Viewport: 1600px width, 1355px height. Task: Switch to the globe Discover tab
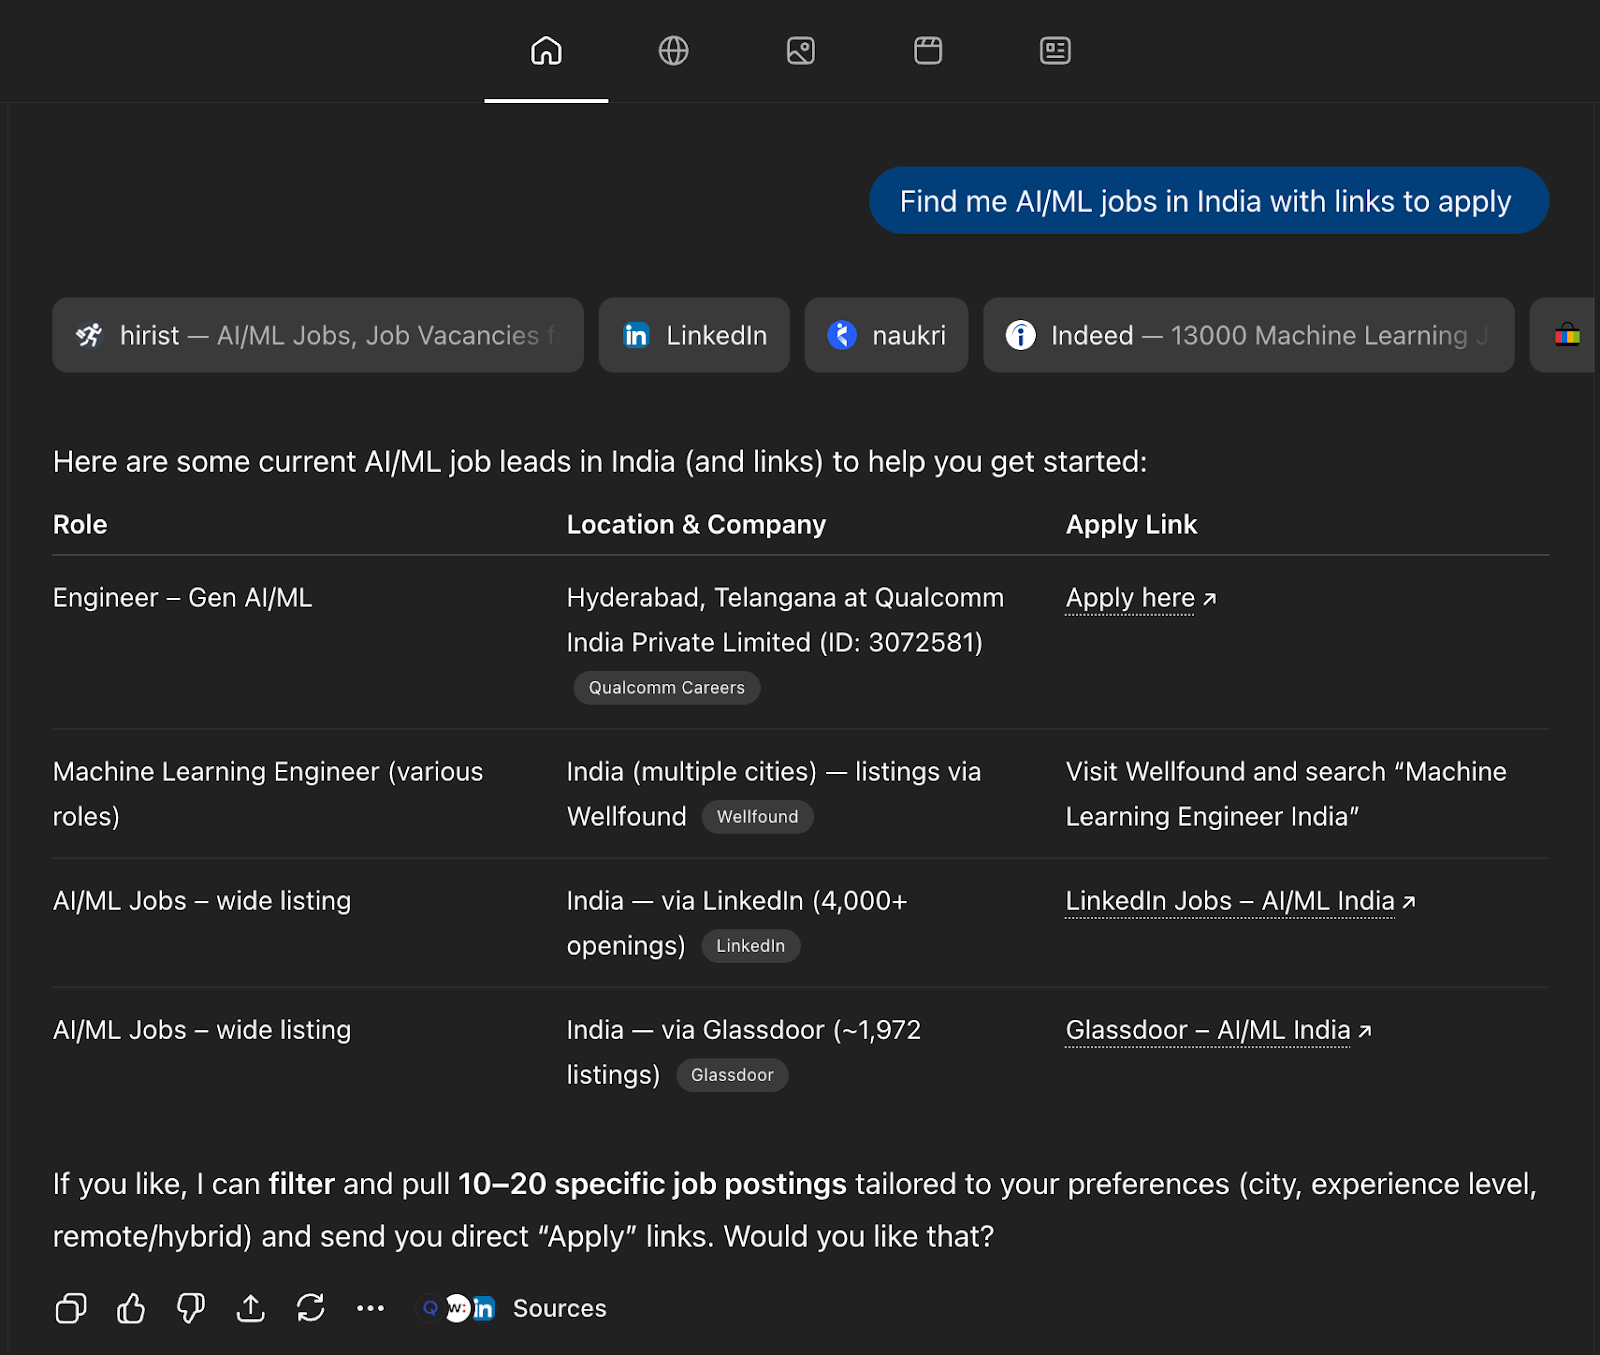click(x=673, y=50)
